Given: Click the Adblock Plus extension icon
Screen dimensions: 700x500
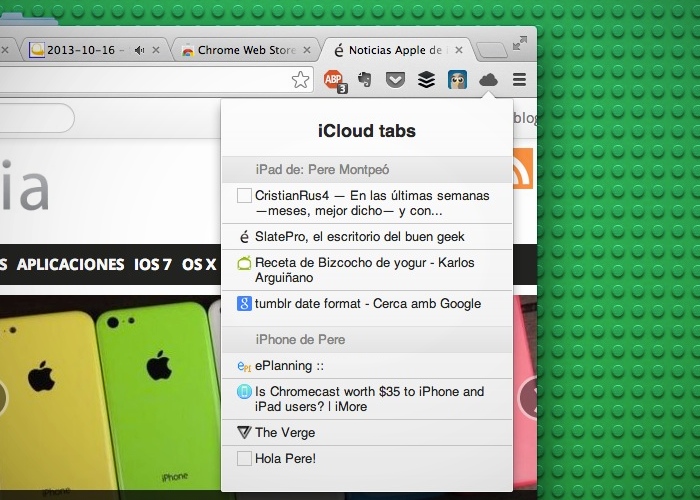Looking at the screenshot, I should tap(335, 81).
